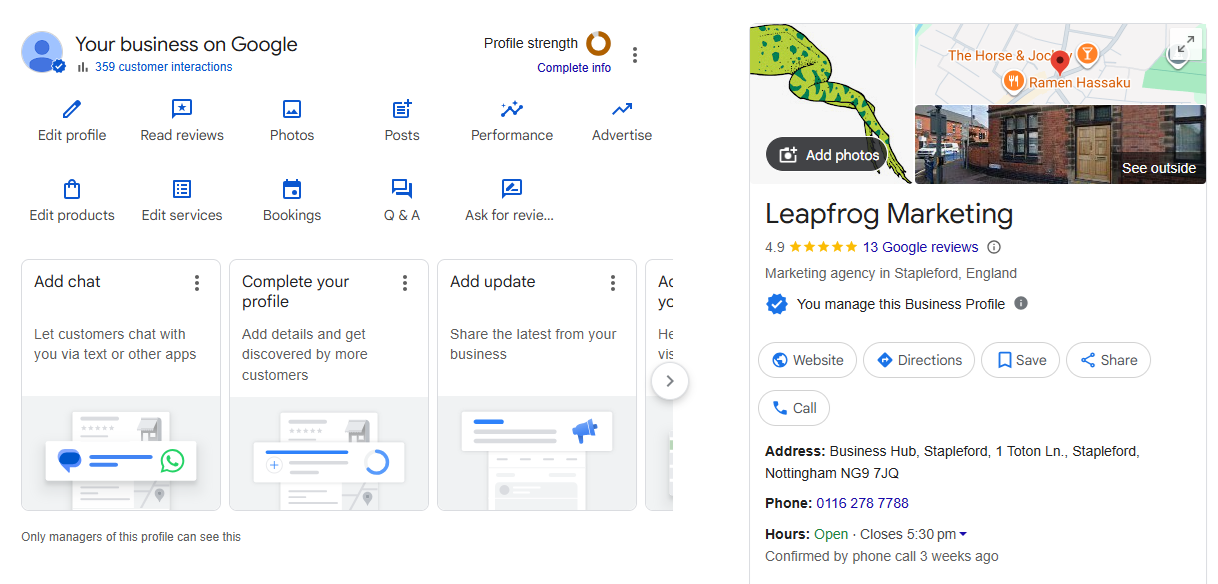Click the reviews info icon

pyautogui.click(x=994, y=247)
